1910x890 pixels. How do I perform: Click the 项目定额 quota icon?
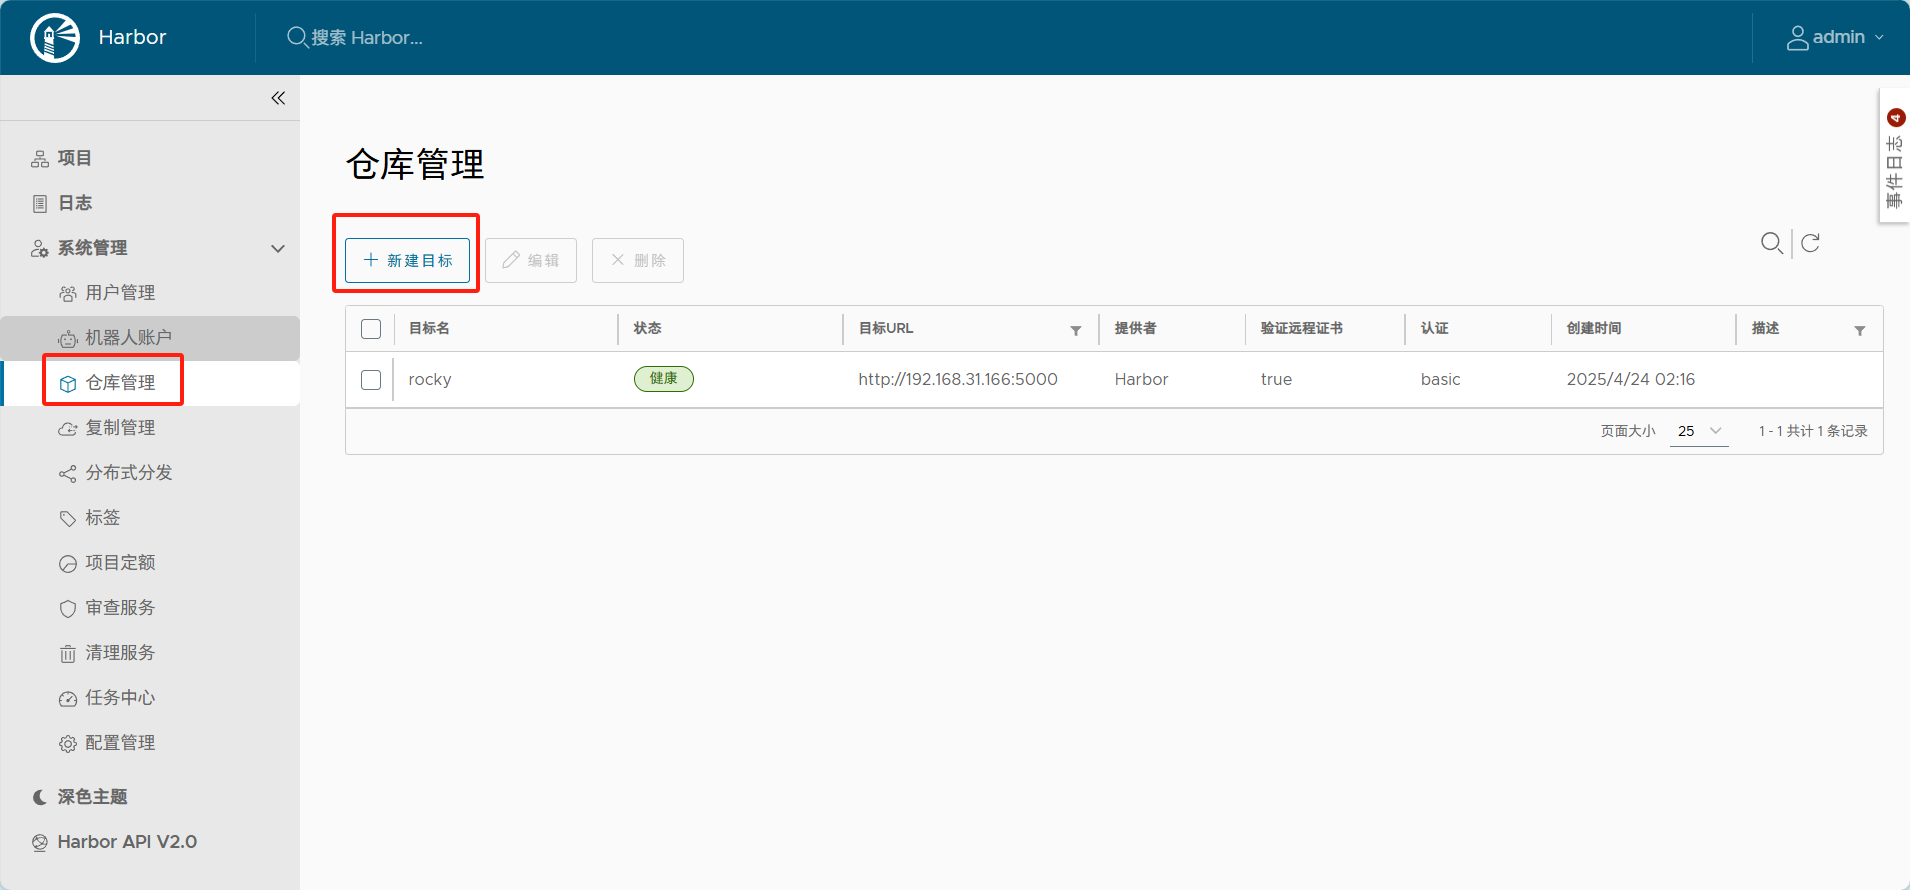coord(68,564)
